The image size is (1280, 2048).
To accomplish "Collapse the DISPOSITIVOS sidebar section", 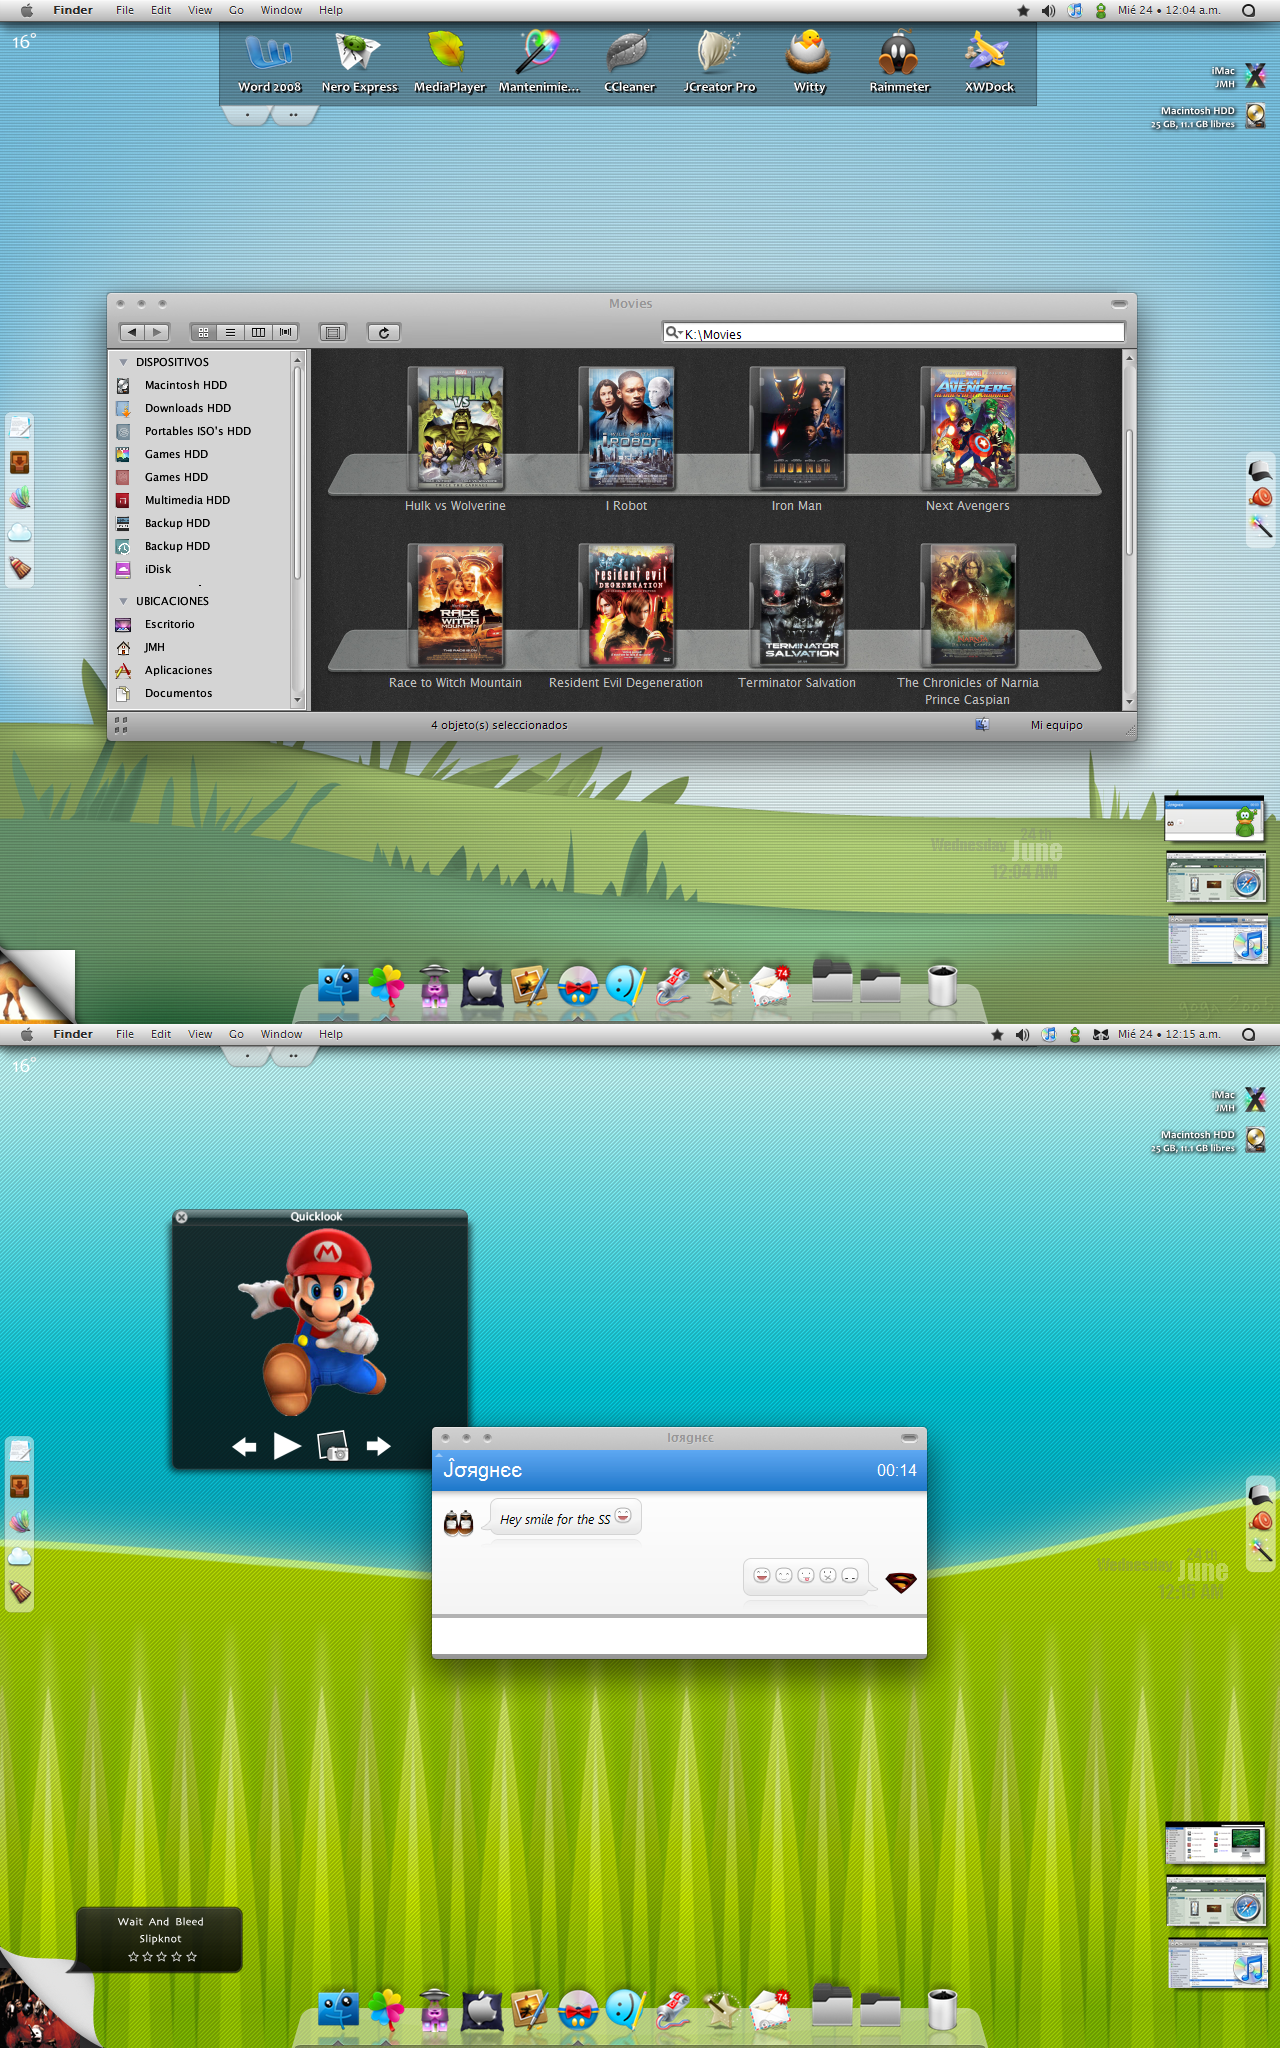I will pyautogui.click(x=124, y=362).
